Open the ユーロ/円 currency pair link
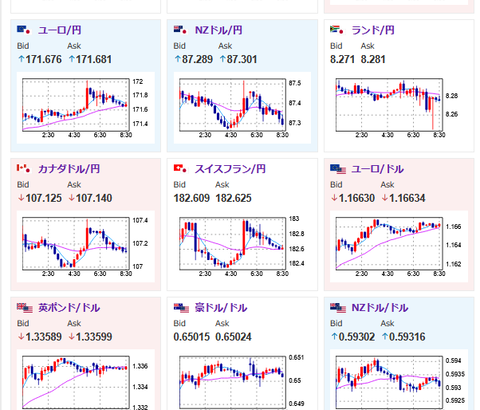Viewport: 480px width, 410px height. pos(60,30)
